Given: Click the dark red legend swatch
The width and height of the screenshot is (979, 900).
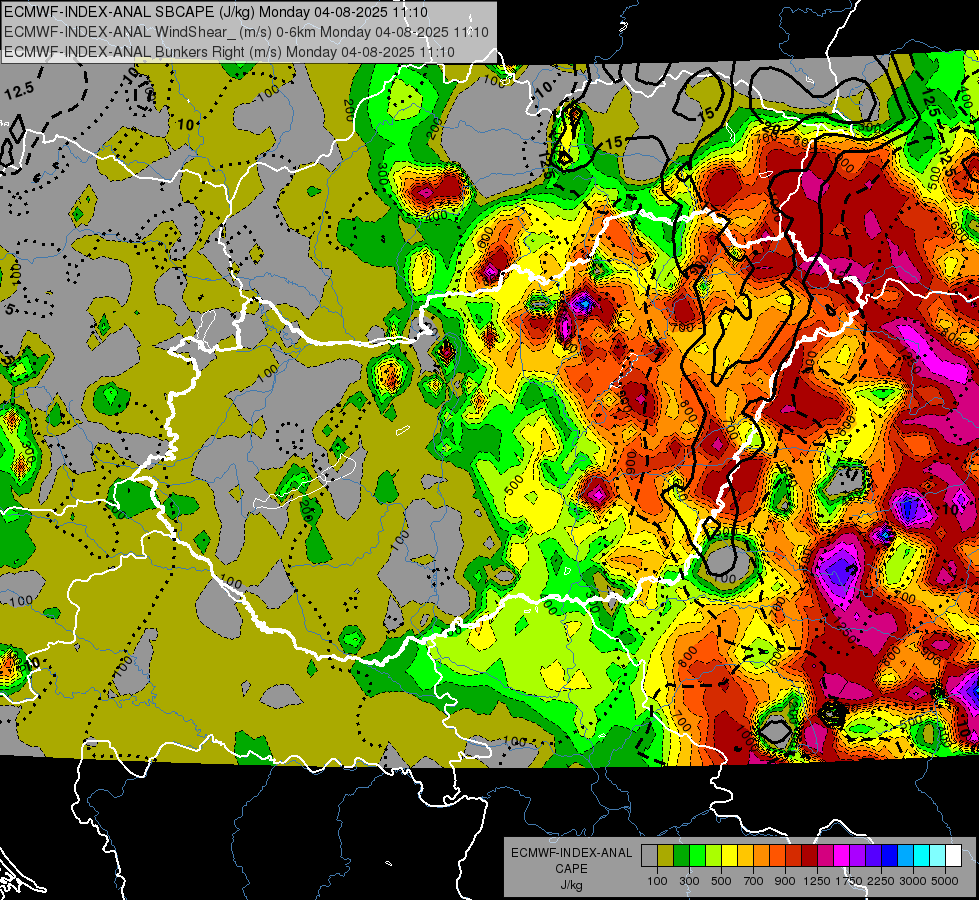Looking at the screenshot, I should tap(809, 855).
